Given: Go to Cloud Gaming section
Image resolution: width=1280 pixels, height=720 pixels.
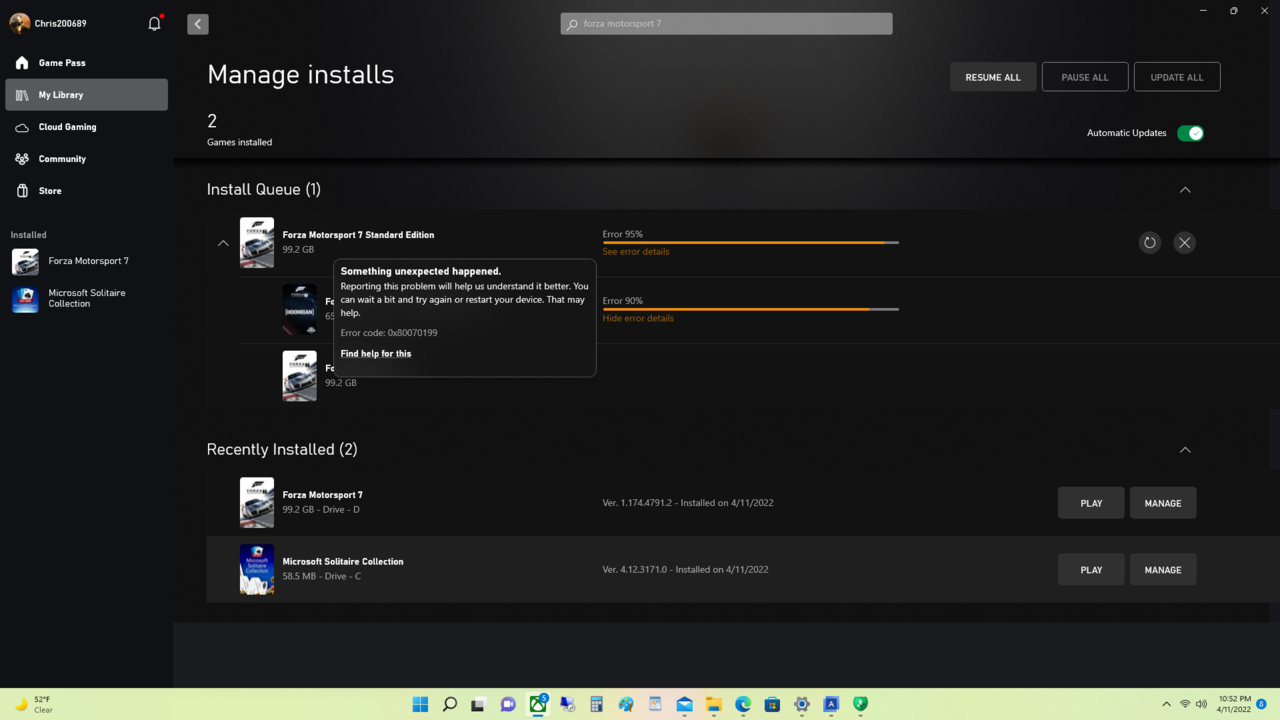Looking at the screenshot, I should point(67,127).
